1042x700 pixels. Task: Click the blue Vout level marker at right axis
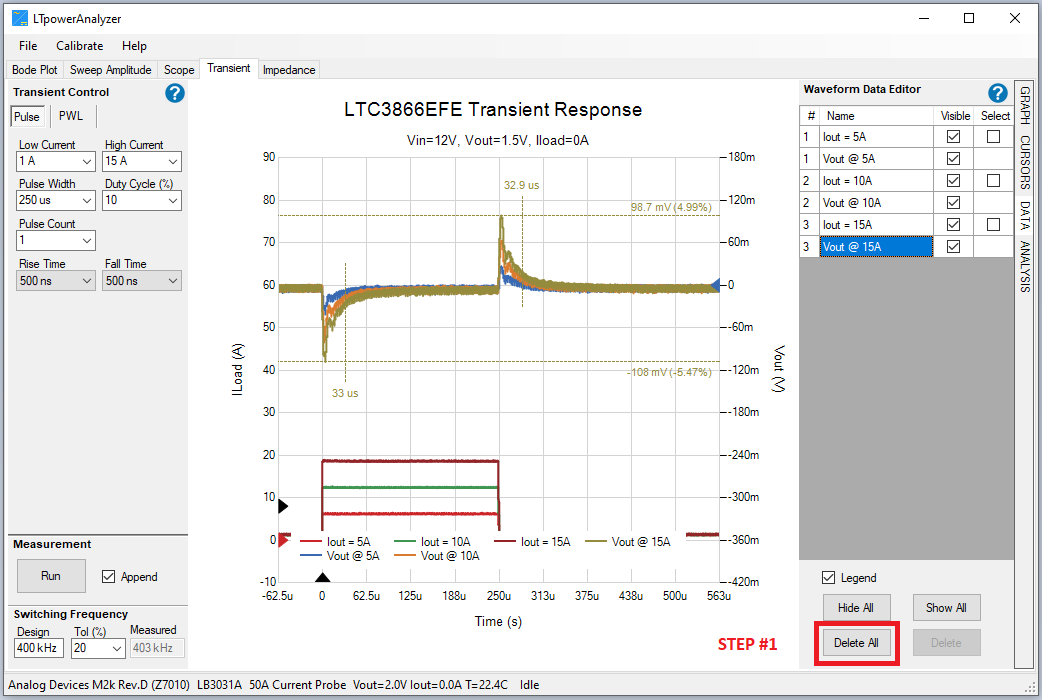(x=714, y=286)
